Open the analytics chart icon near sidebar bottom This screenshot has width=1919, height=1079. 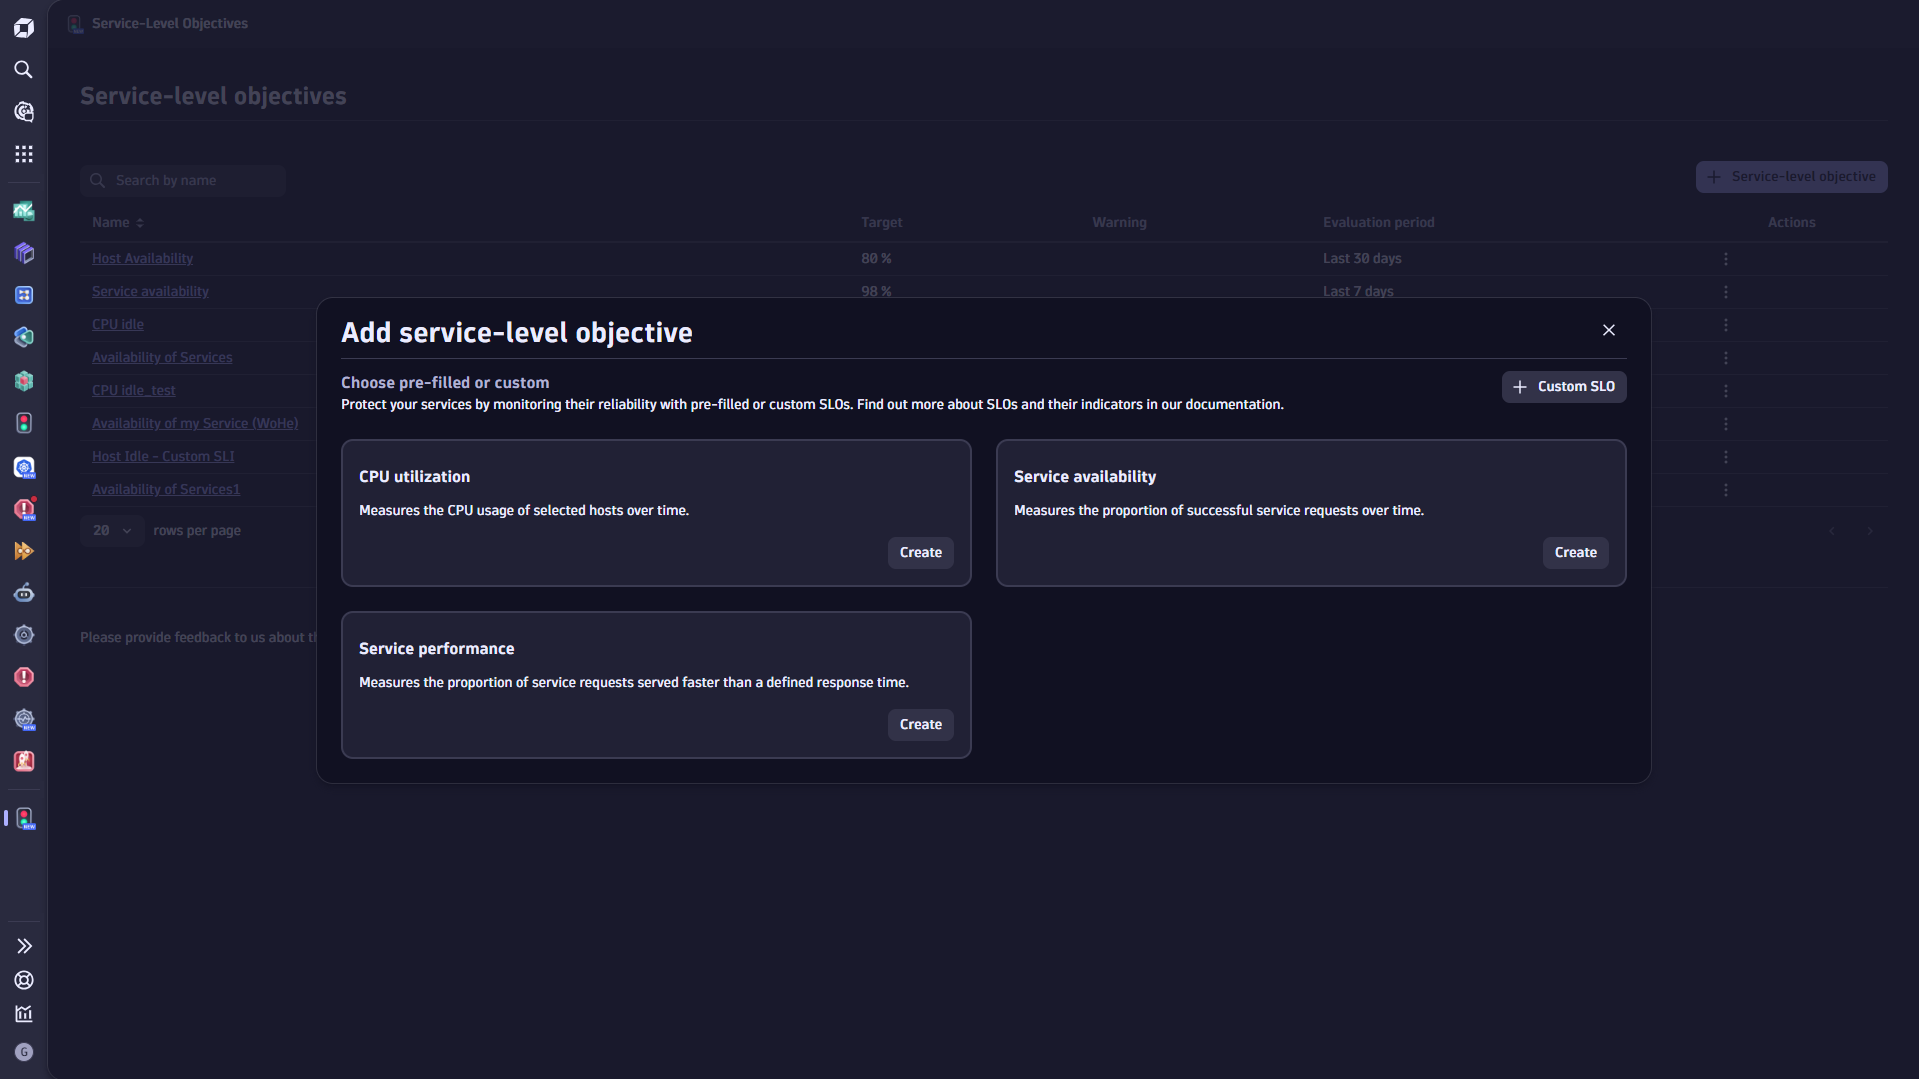click(x=23, y=1014)
